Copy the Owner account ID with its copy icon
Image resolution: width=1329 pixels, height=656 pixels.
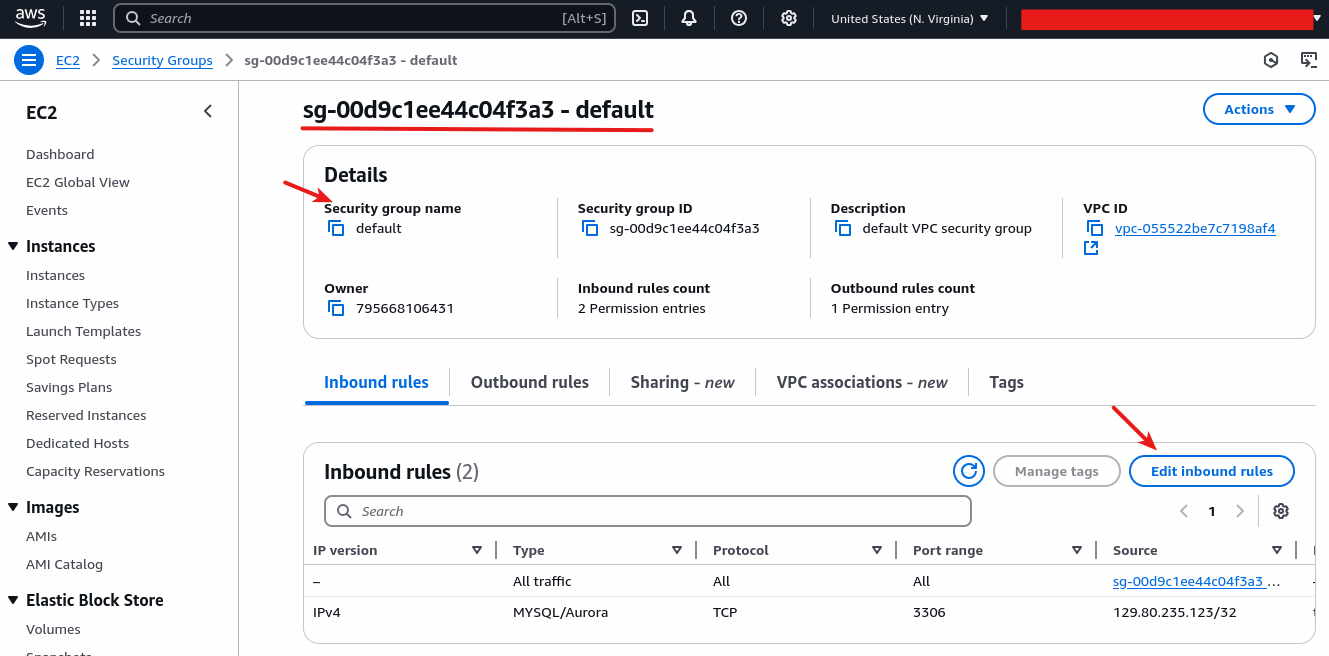pos(336,308)
